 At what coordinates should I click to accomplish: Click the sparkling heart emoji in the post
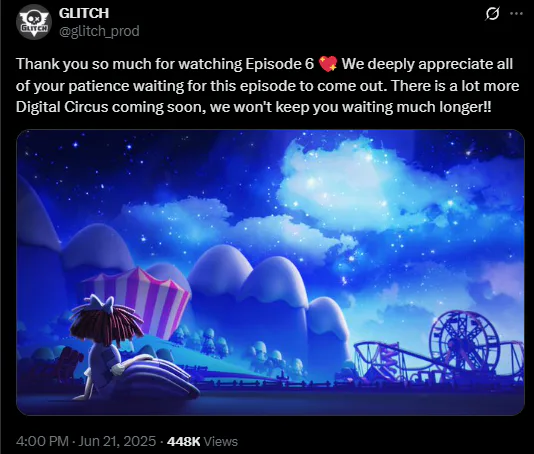(x=328, y=64)
